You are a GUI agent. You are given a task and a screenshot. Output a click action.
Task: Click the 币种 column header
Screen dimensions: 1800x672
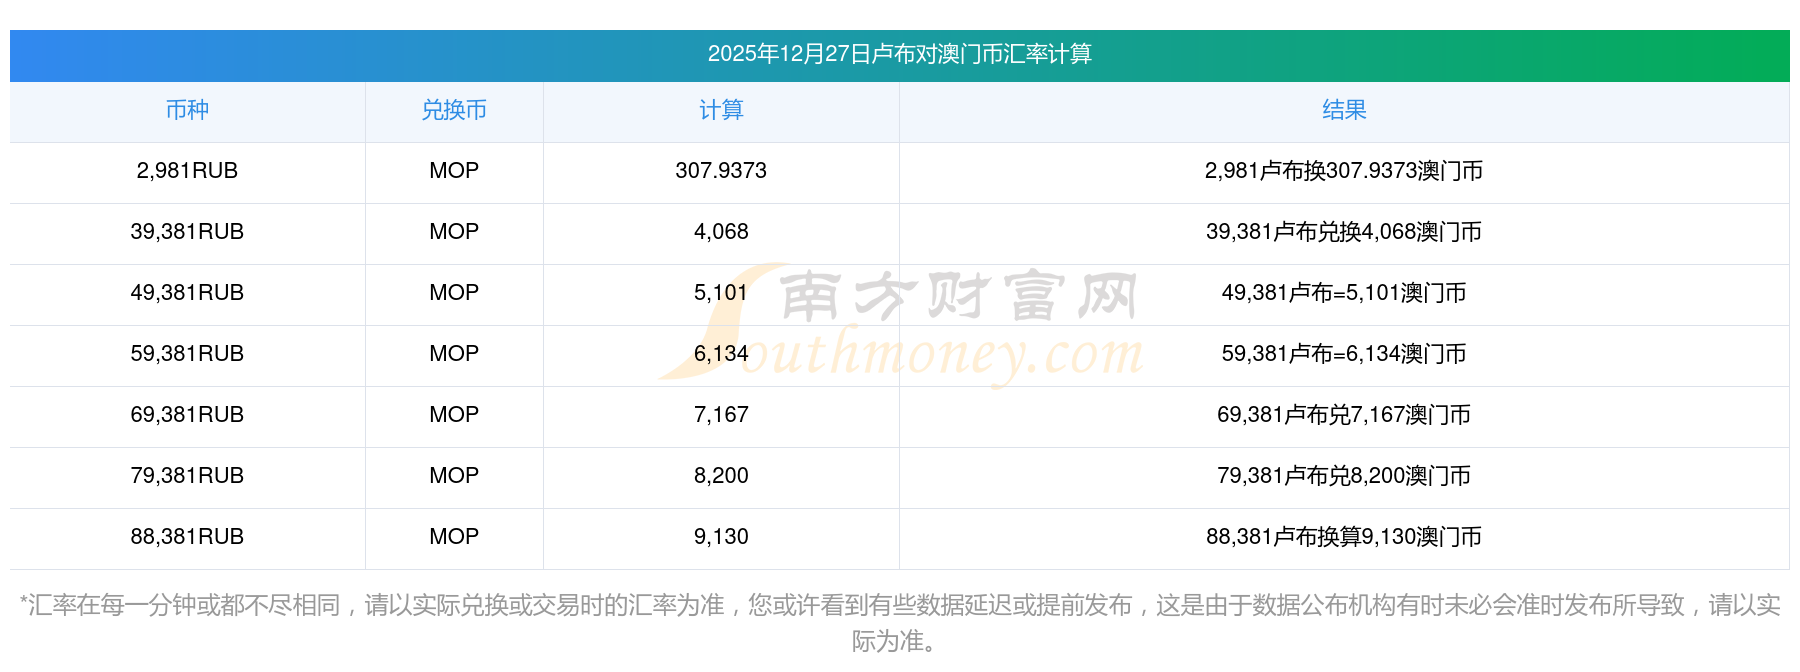click(x=187, y=110)
